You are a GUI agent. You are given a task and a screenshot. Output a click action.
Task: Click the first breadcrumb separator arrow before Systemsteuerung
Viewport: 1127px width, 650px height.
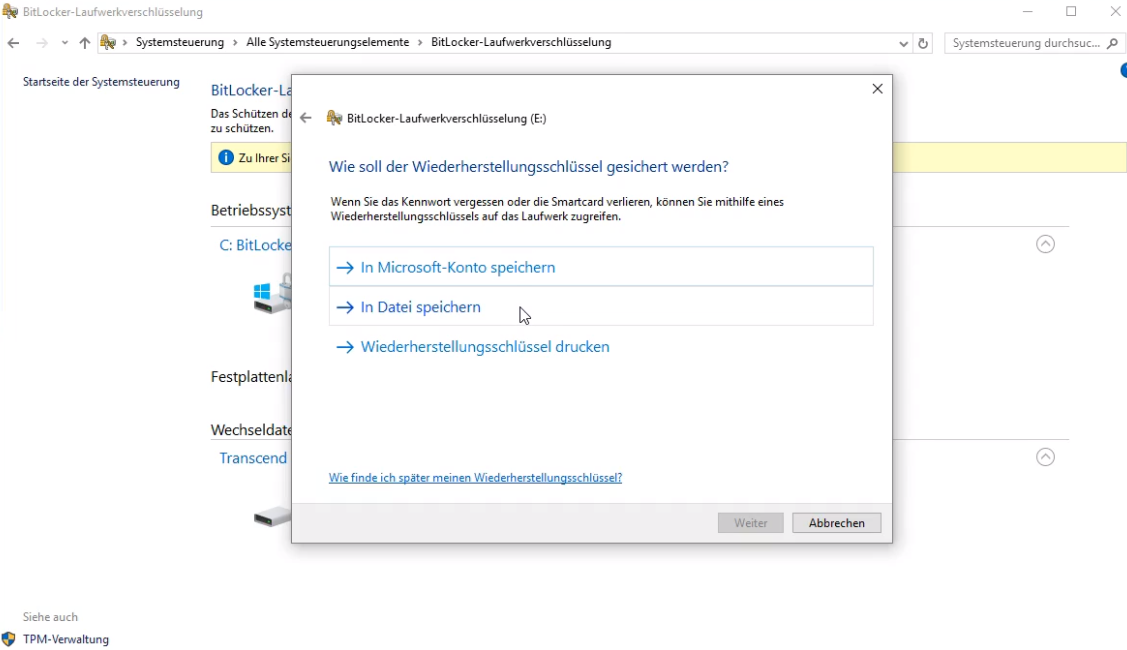(x=125, y=43)
